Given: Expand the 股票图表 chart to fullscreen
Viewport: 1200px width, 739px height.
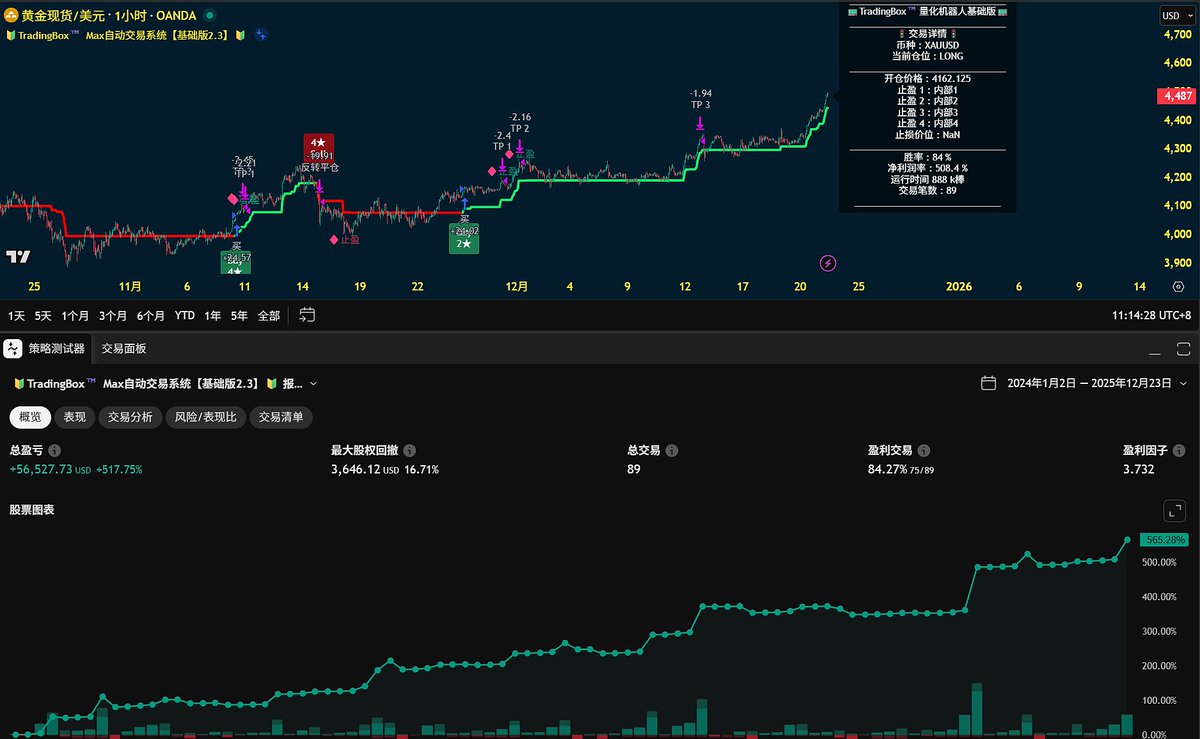Looking at the screenshot, I should [1174, 510].
